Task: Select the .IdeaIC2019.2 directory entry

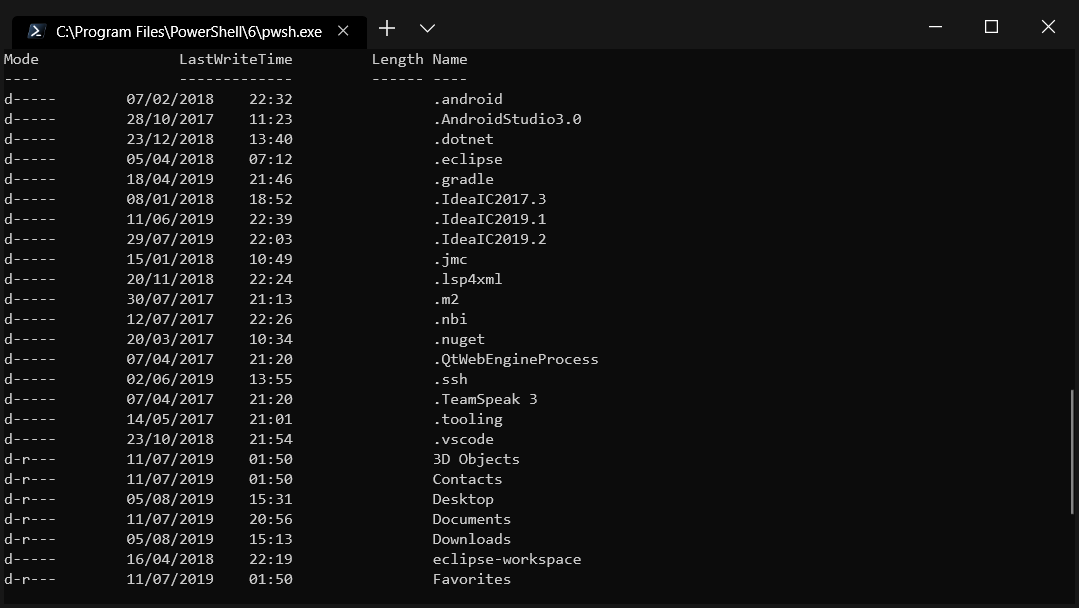Action: pos(491,239)
